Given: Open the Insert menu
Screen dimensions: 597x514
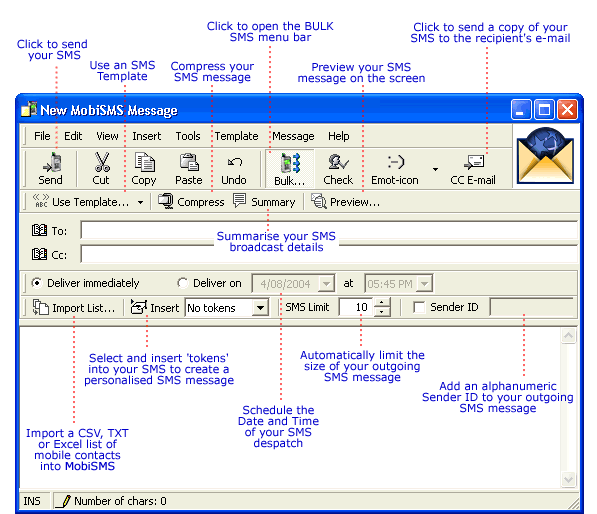Looking at the screenshot, I should point(147,136).
